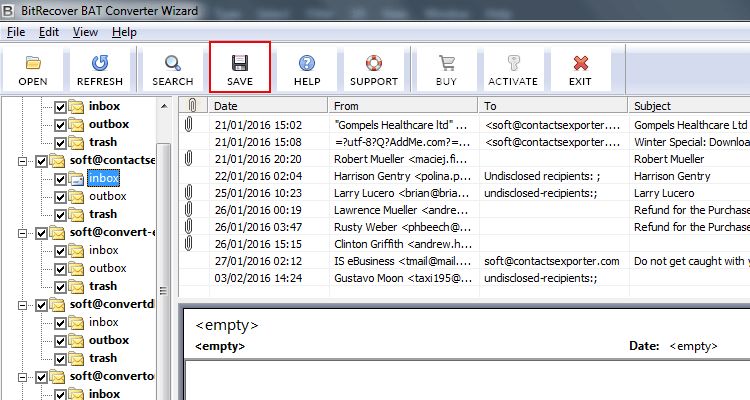Open the View menu
The height and width of the screenshot is (400, 750).
click(x=85, y=32)
